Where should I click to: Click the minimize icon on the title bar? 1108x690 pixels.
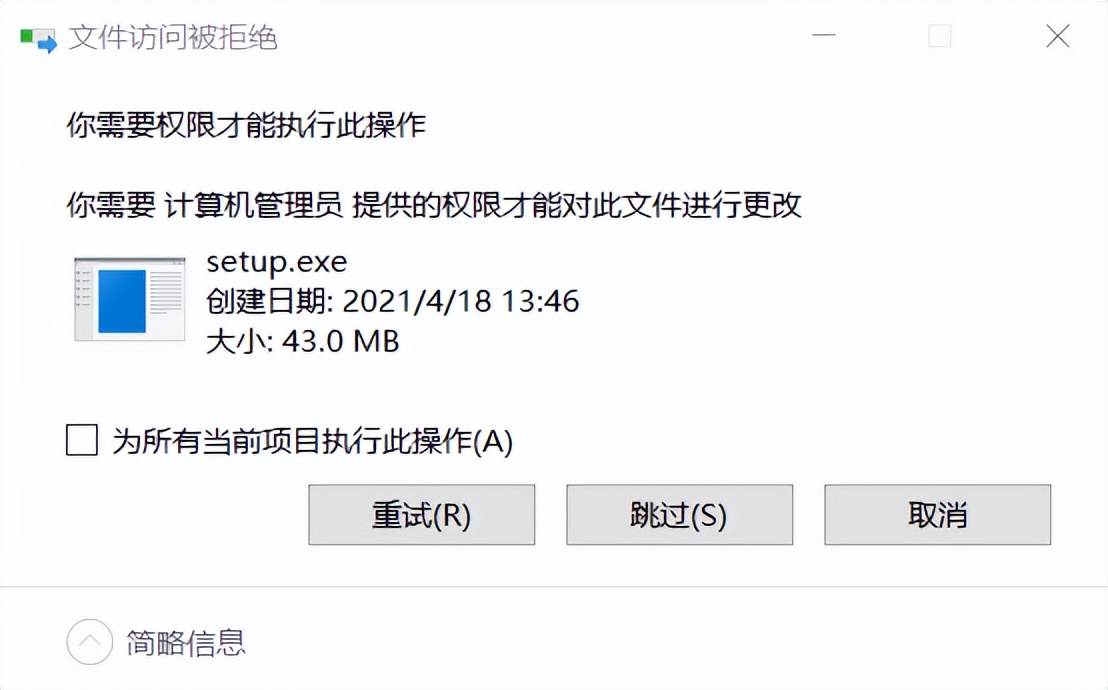coord(824,36)
